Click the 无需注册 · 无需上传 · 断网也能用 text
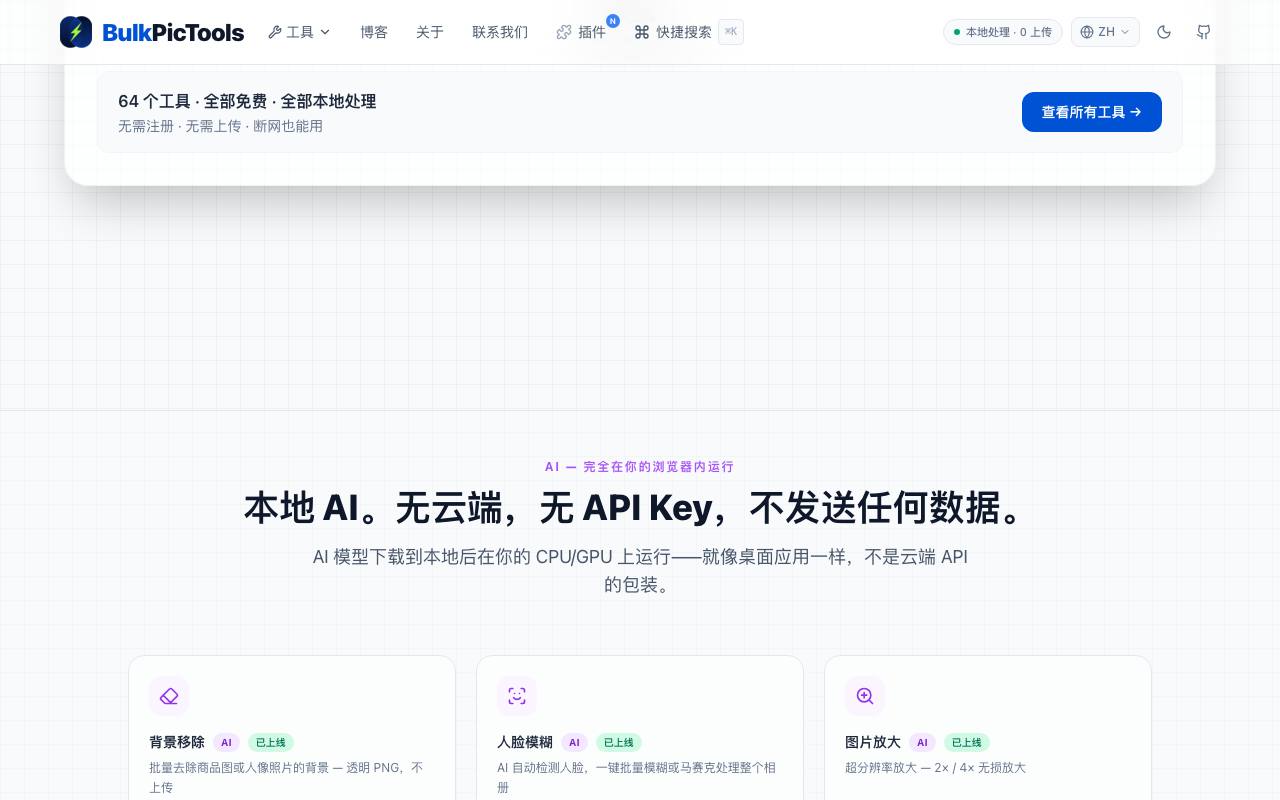Viewport: 1280px width, 800px height. tap(220, 126)
